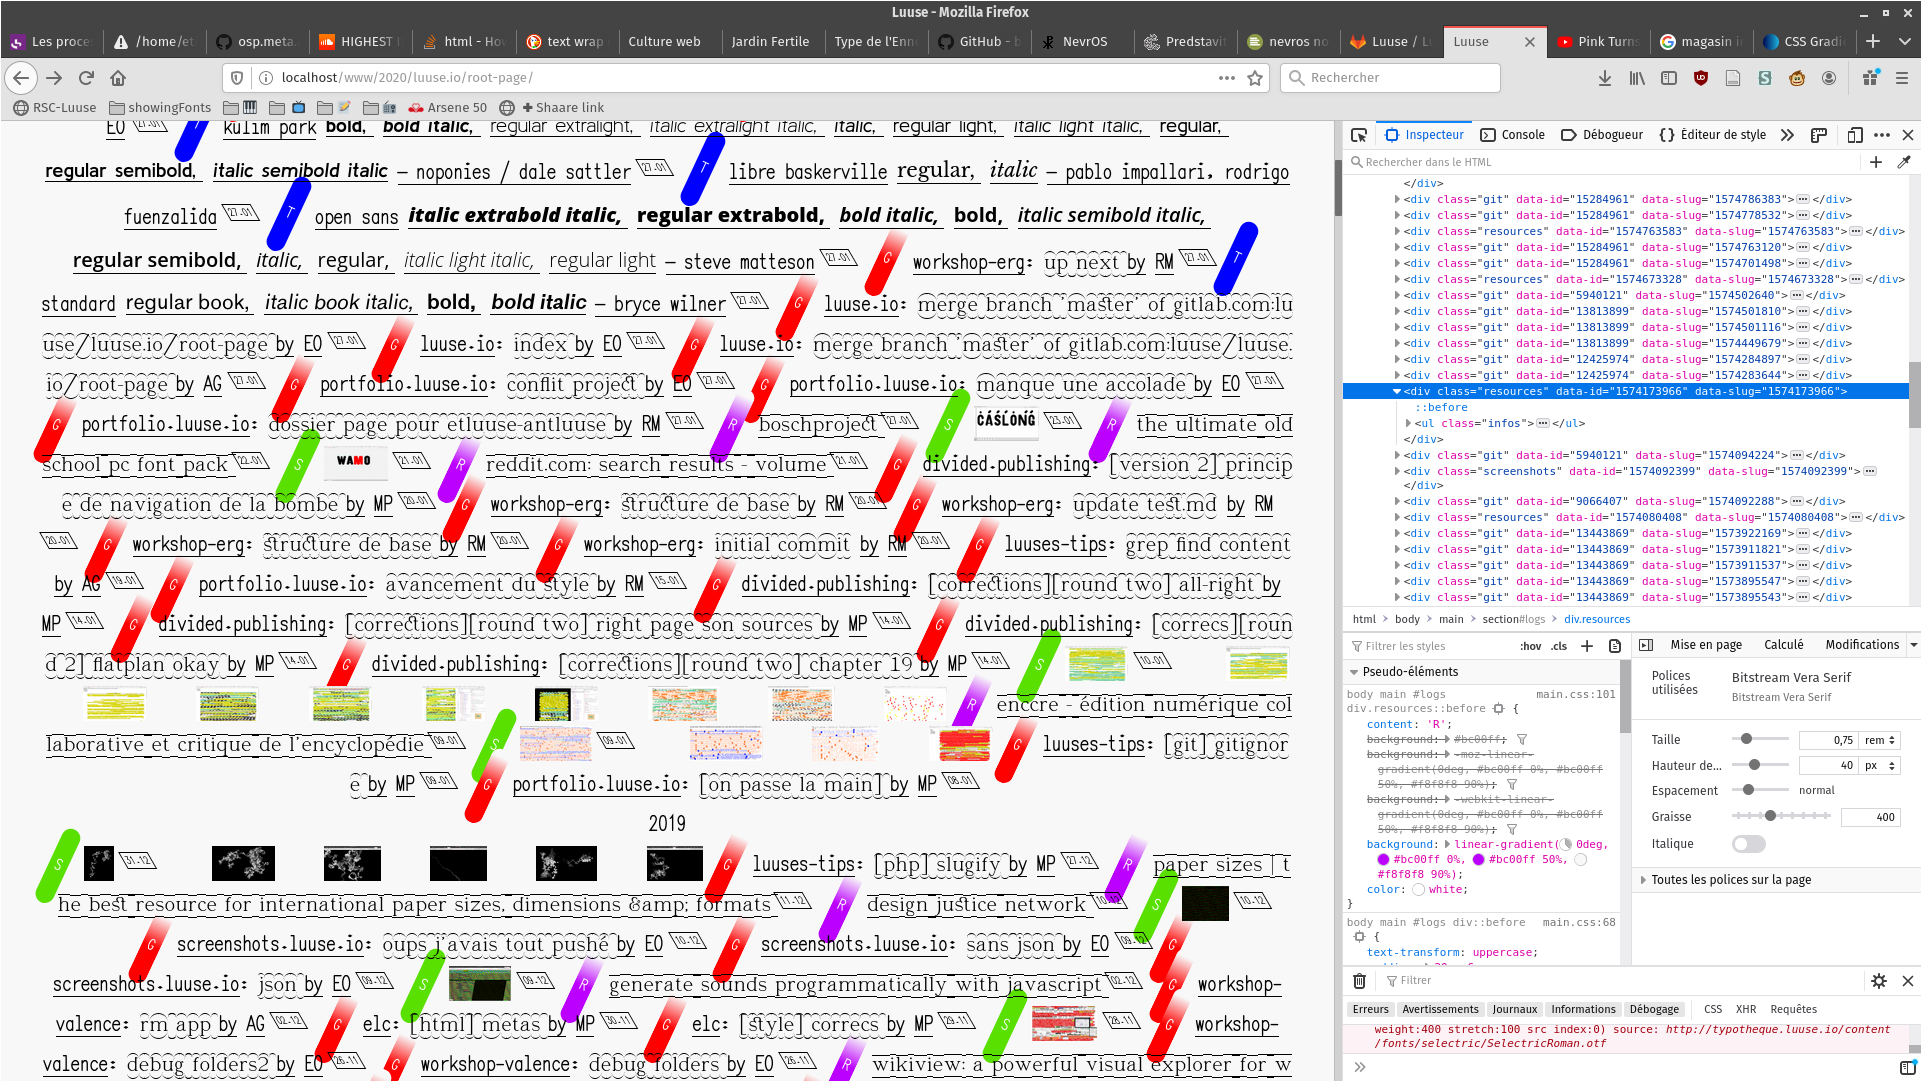Reload the current page

pyautogui.click(x=86, y=78)
